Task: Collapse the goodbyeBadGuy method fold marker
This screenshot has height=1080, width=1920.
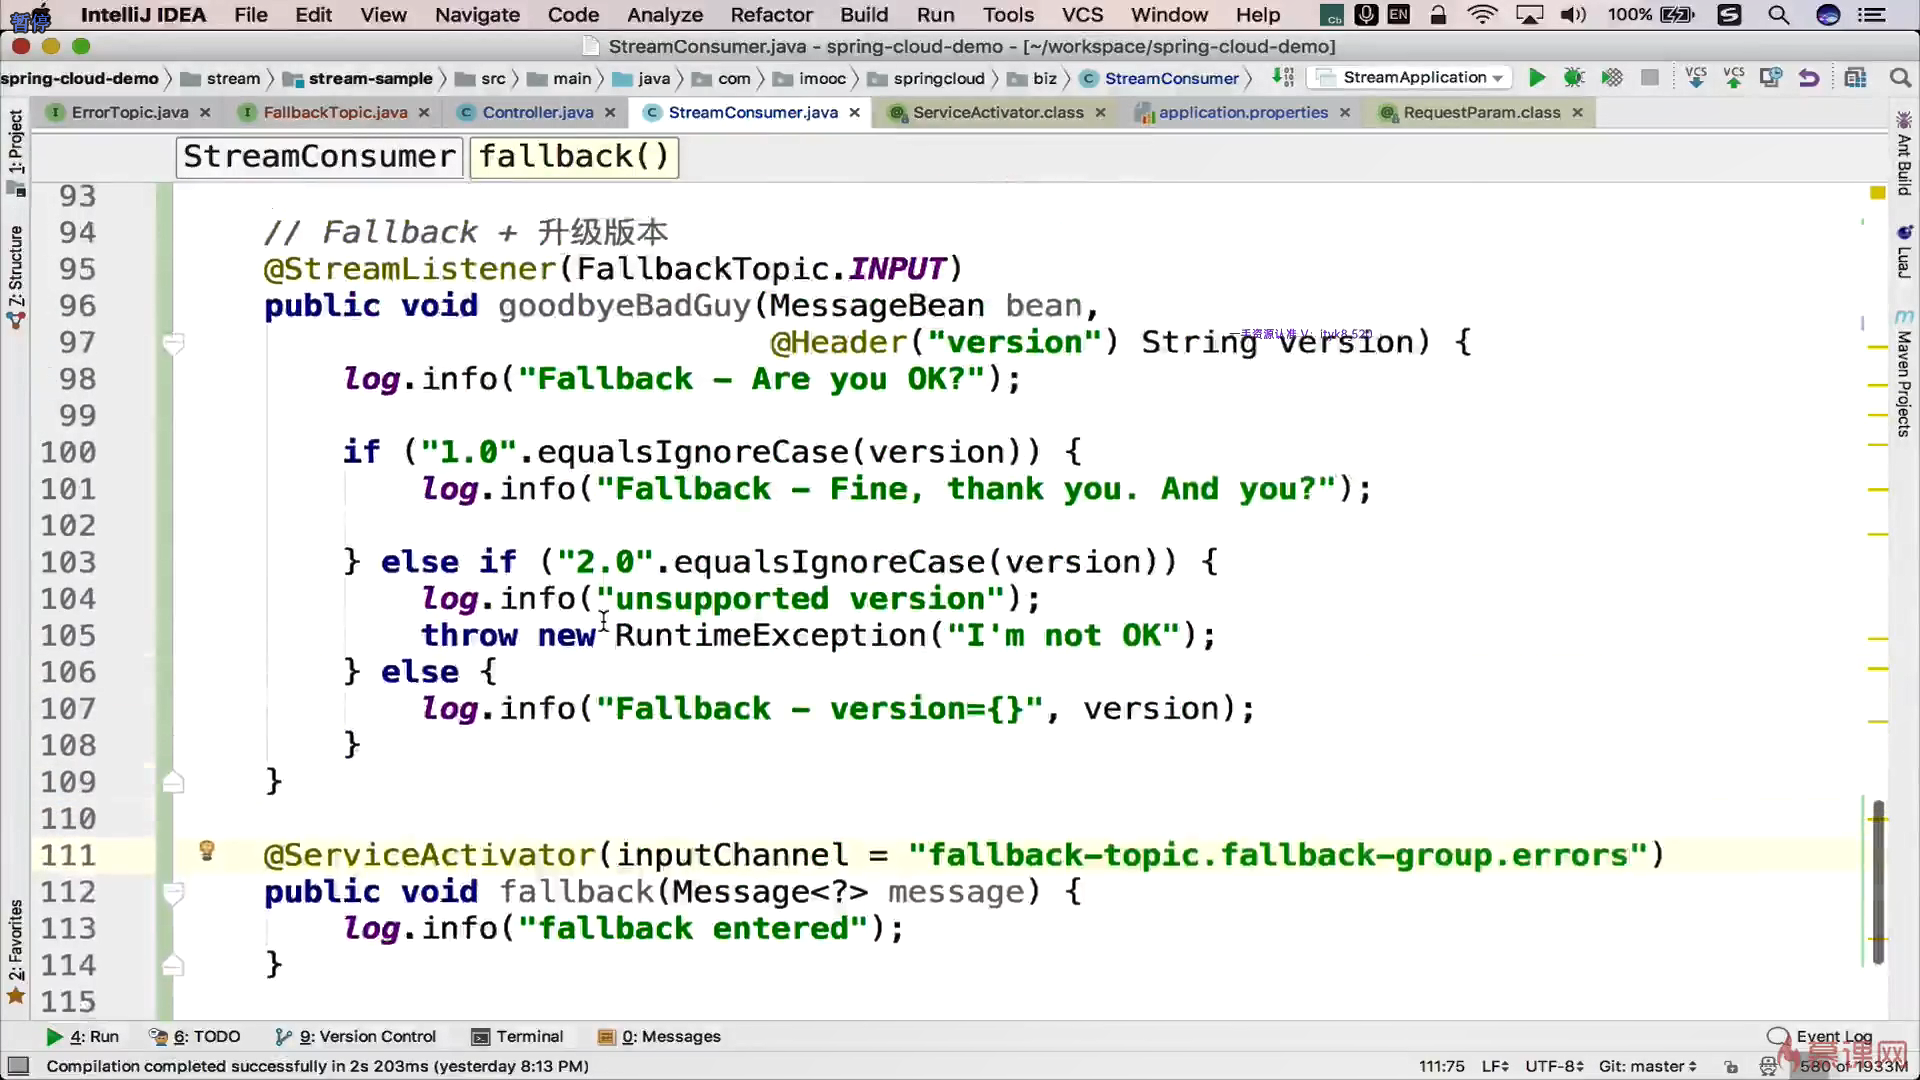Action: [173, 343]
